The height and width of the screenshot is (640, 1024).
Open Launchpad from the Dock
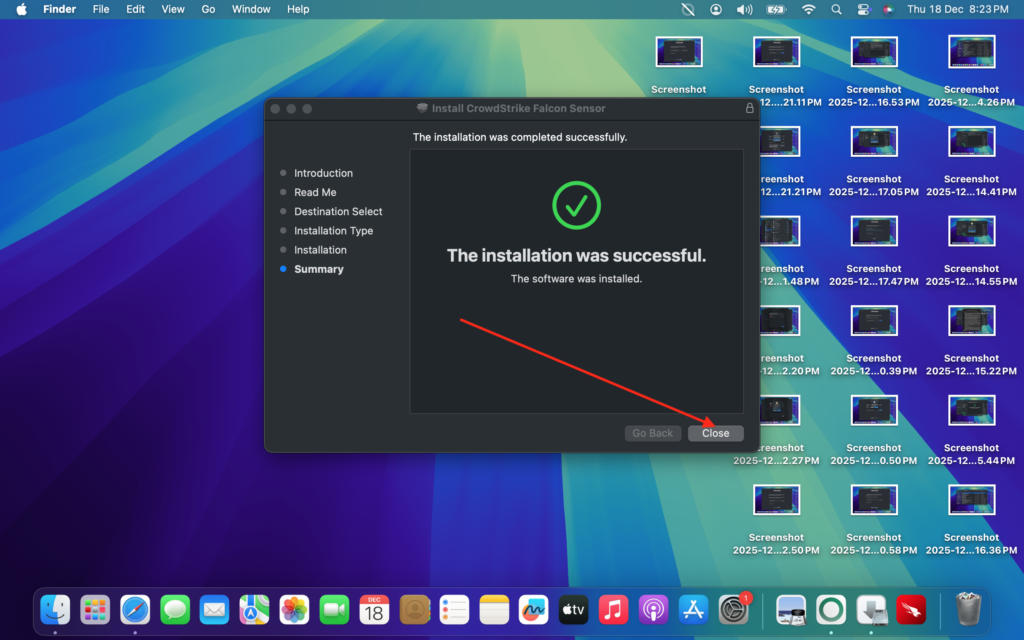pos(95,610)
